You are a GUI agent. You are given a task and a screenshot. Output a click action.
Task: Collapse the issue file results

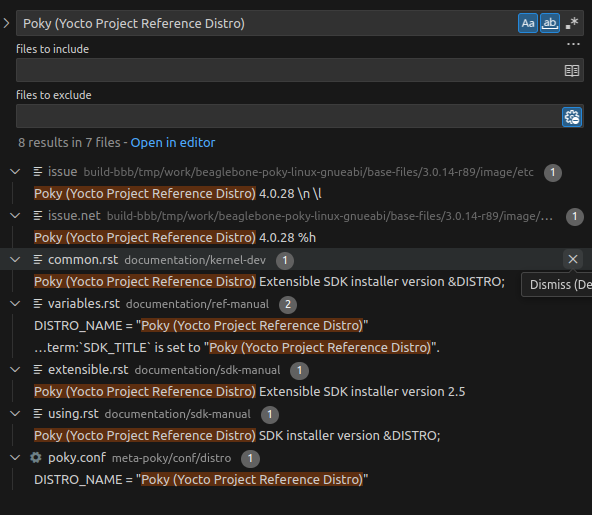click(15, 172)
